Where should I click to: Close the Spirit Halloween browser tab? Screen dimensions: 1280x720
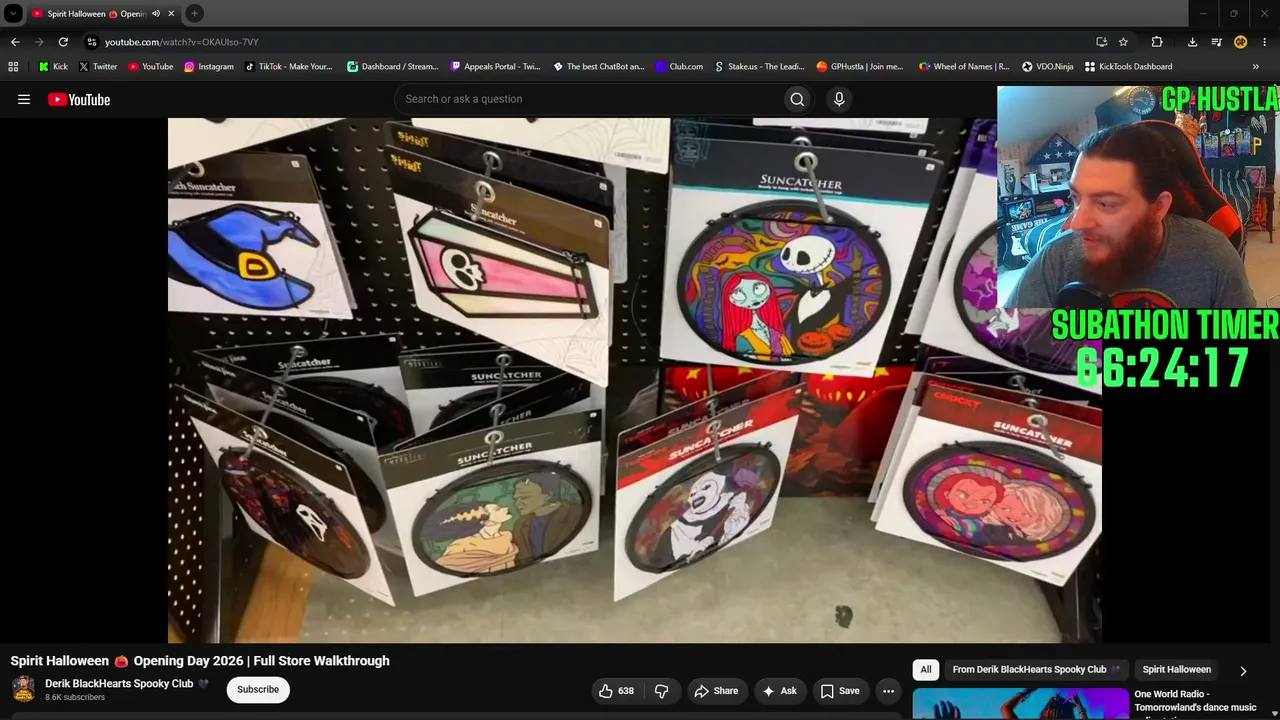tap(172, 14)
